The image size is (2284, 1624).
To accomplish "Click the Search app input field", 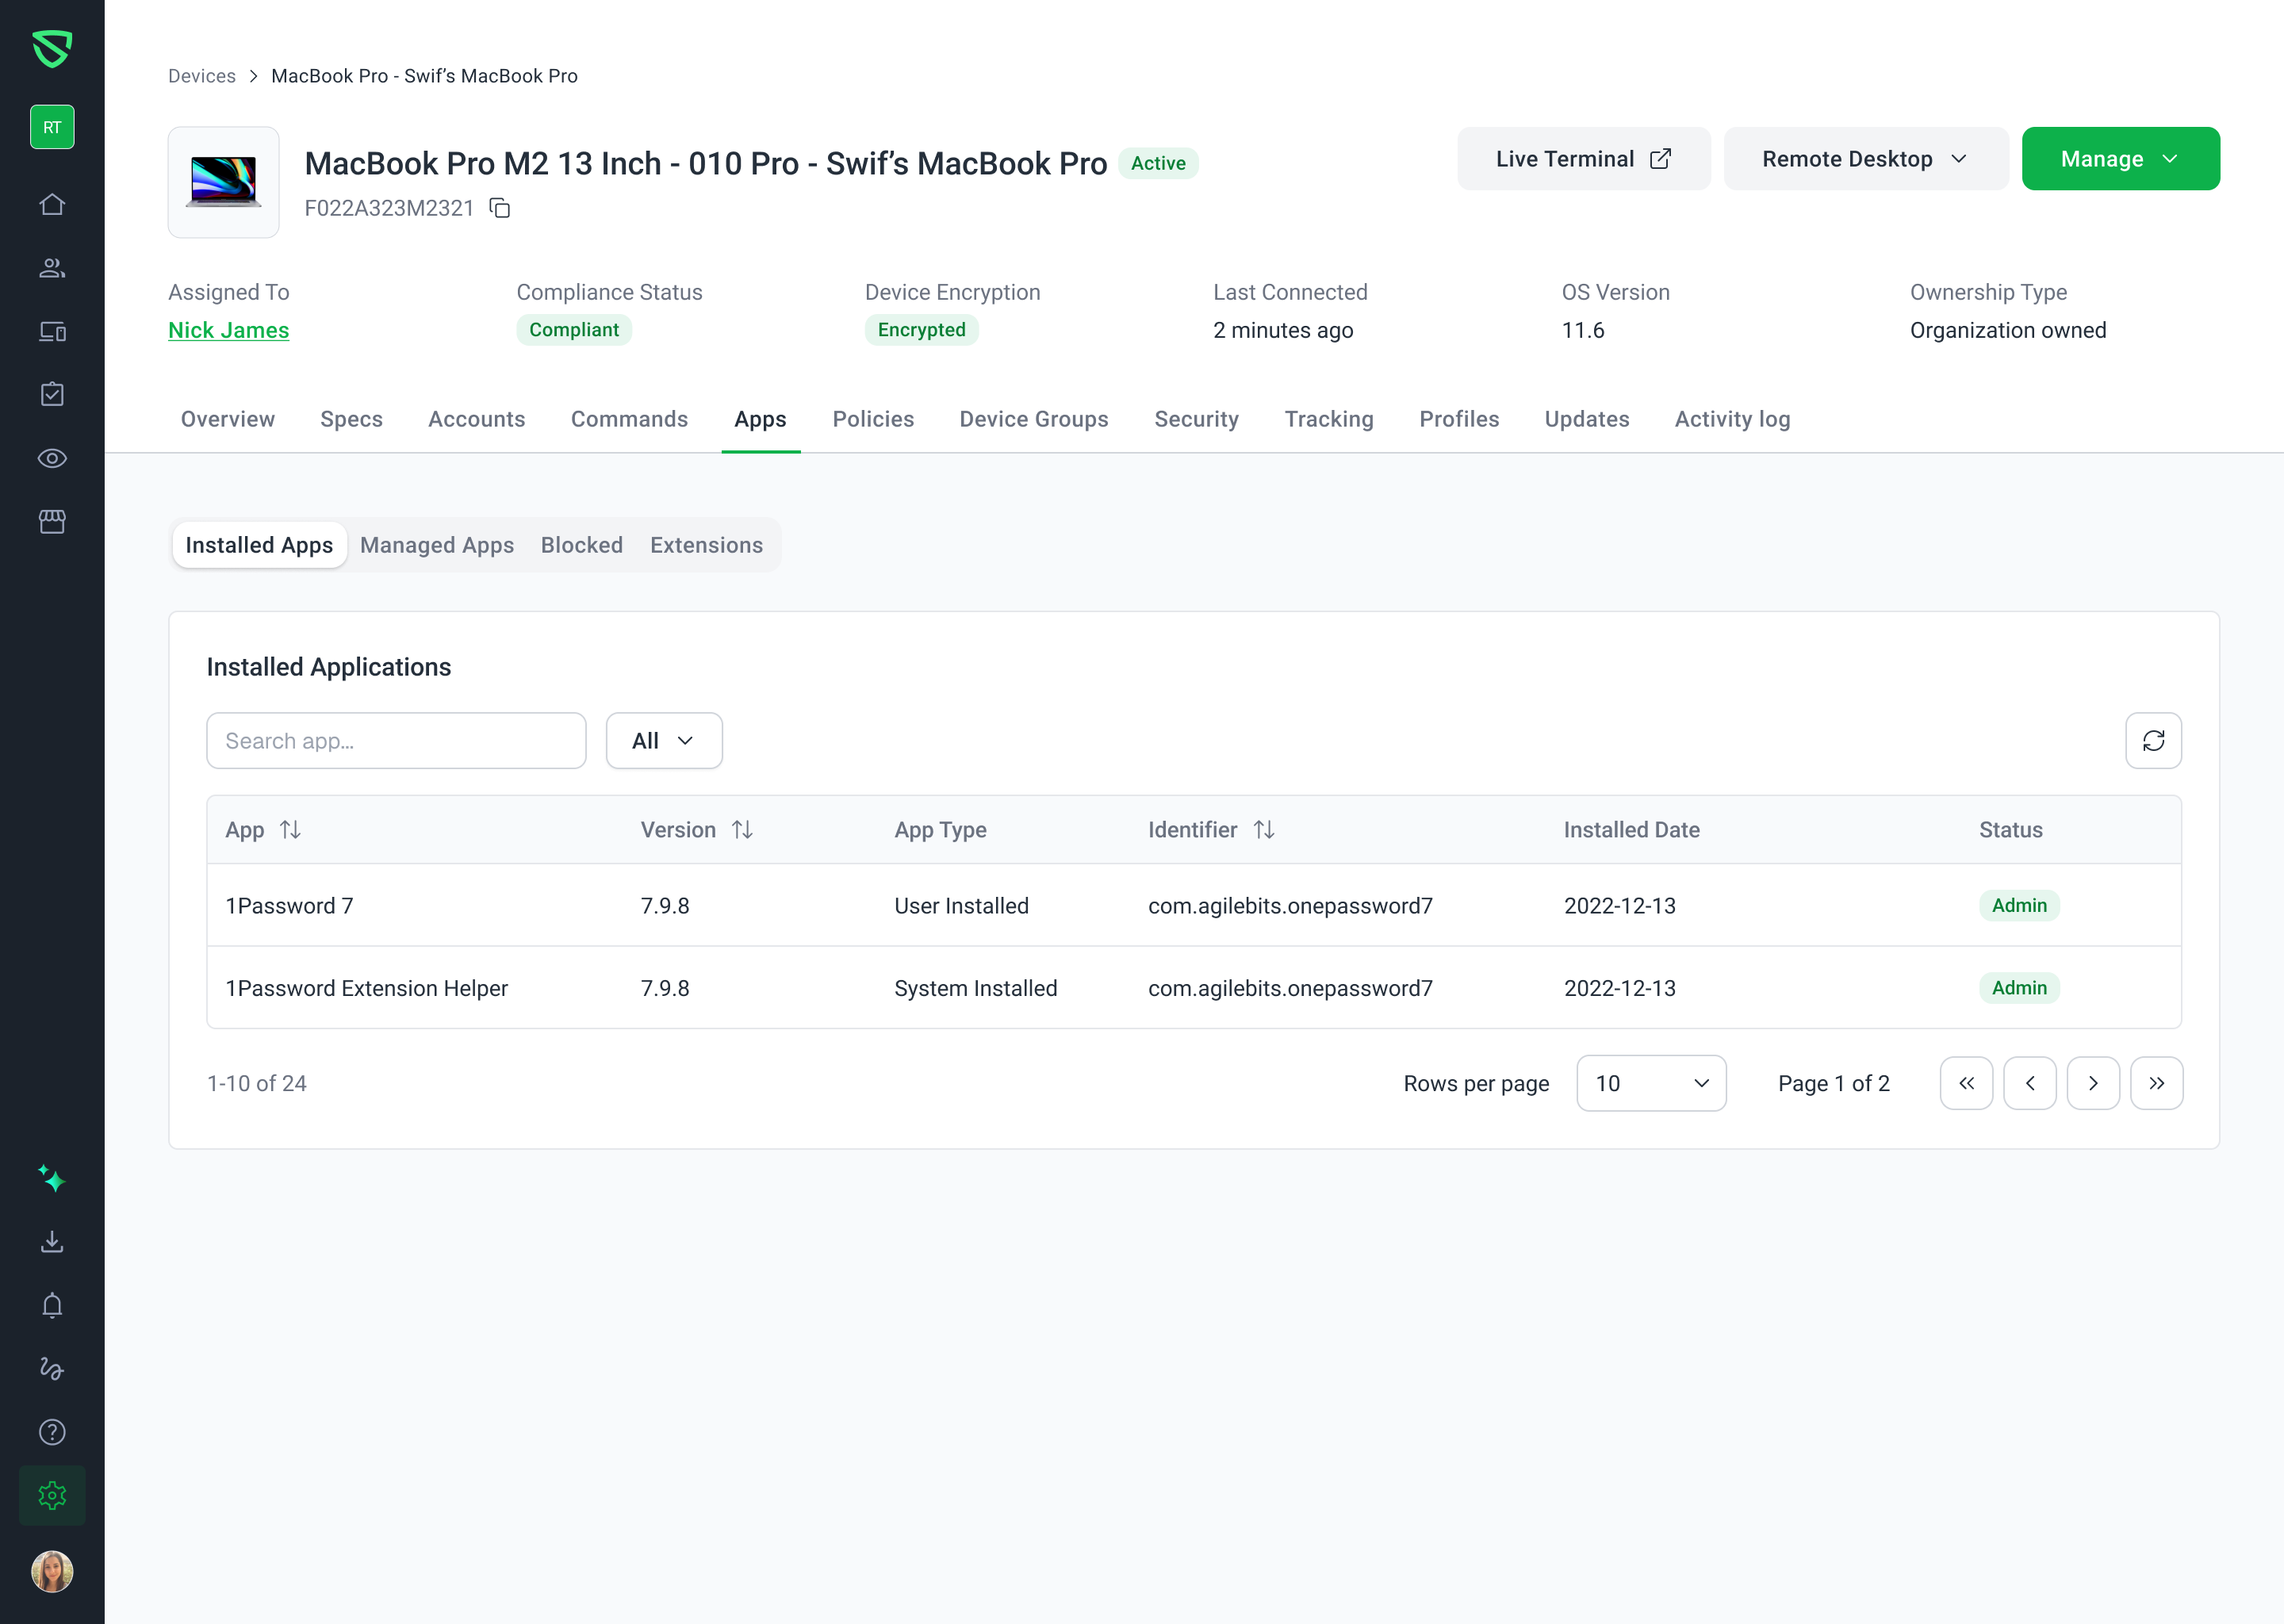I will click(x=396, y=740).
